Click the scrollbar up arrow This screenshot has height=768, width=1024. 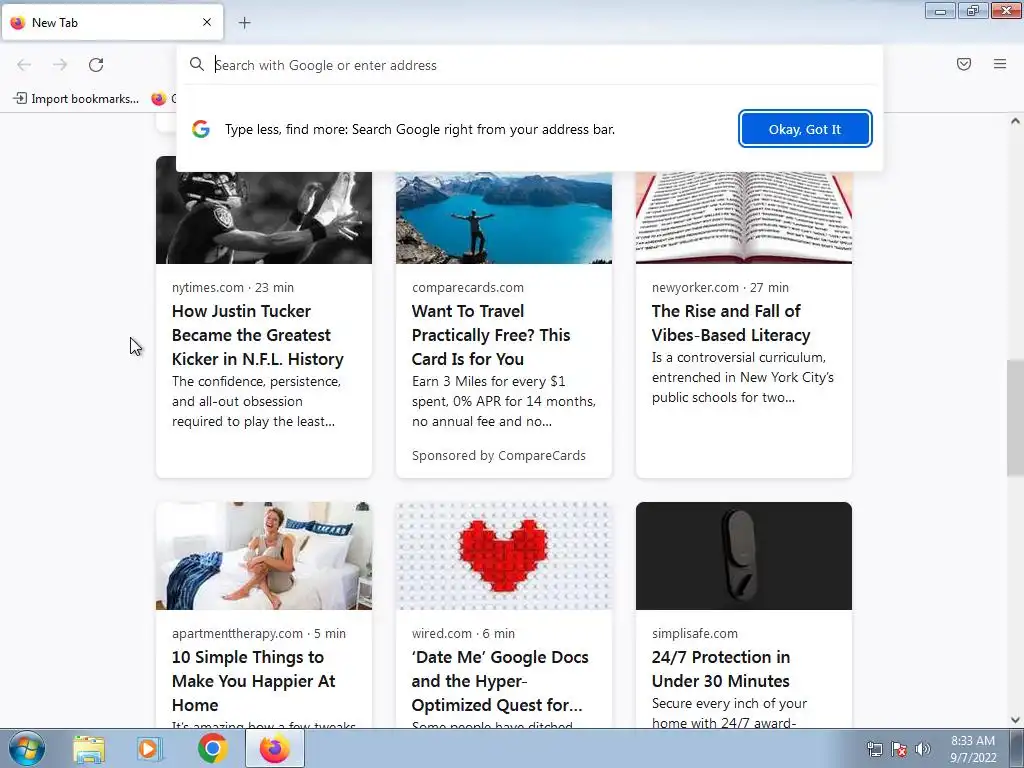pos(1015,121)
